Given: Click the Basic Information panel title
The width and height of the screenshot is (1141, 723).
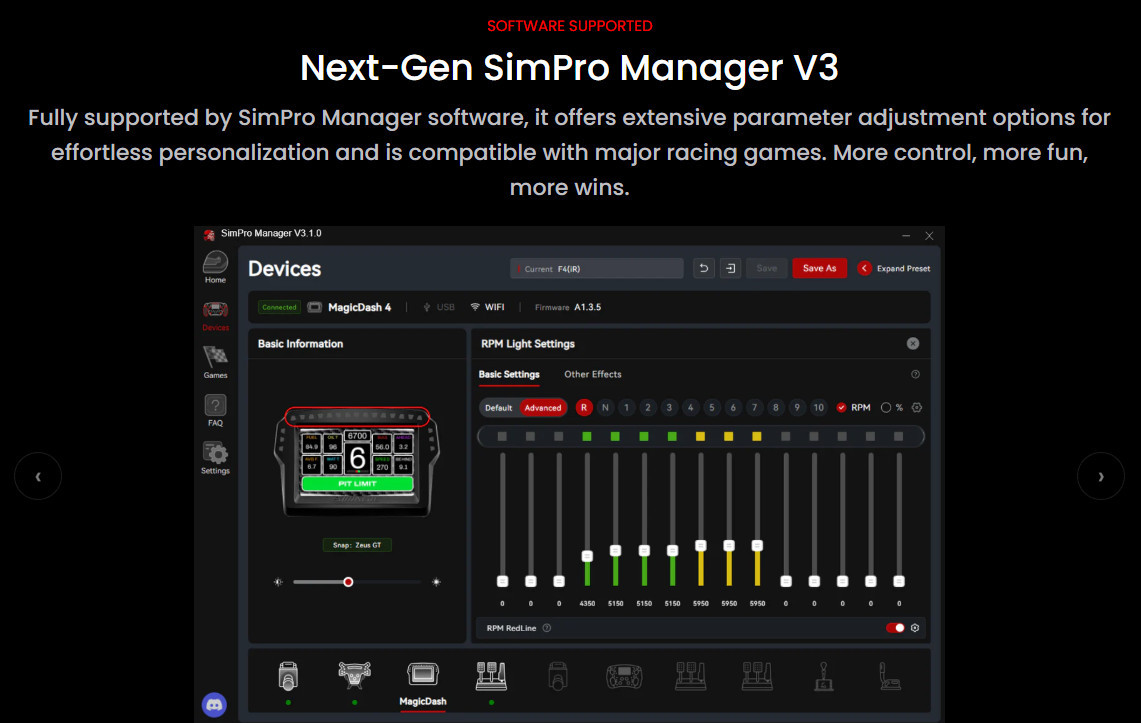Looking at the screenshot, I should point(301,343).
